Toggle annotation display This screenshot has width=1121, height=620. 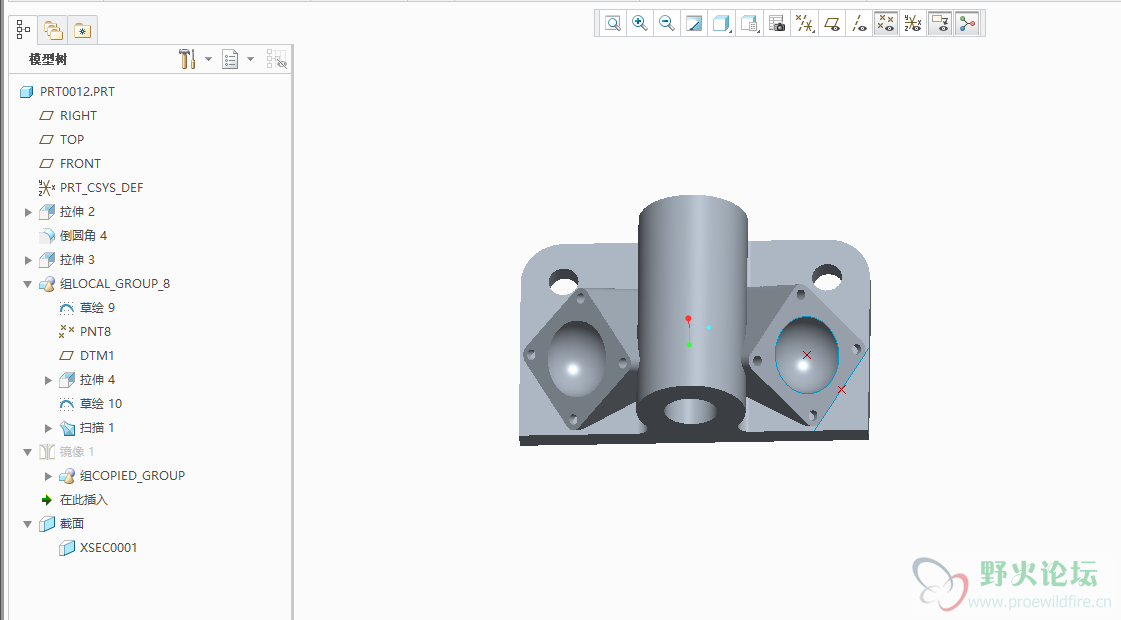tap(940, 24)
